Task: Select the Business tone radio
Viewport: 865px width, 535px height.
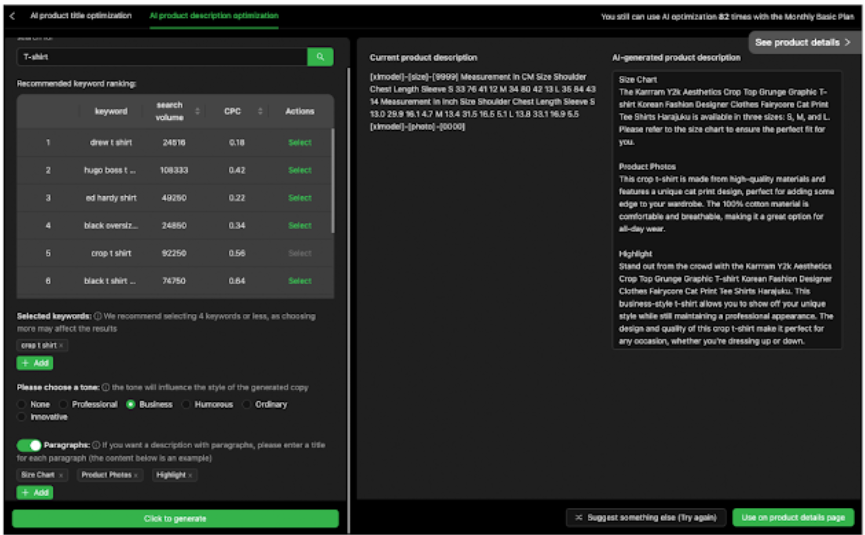Action: 131,404
